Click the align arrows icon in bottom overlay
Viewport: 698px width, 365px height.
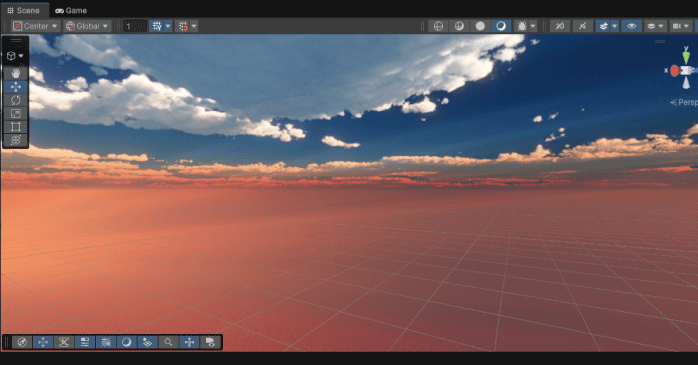click(x=189, y=342)
